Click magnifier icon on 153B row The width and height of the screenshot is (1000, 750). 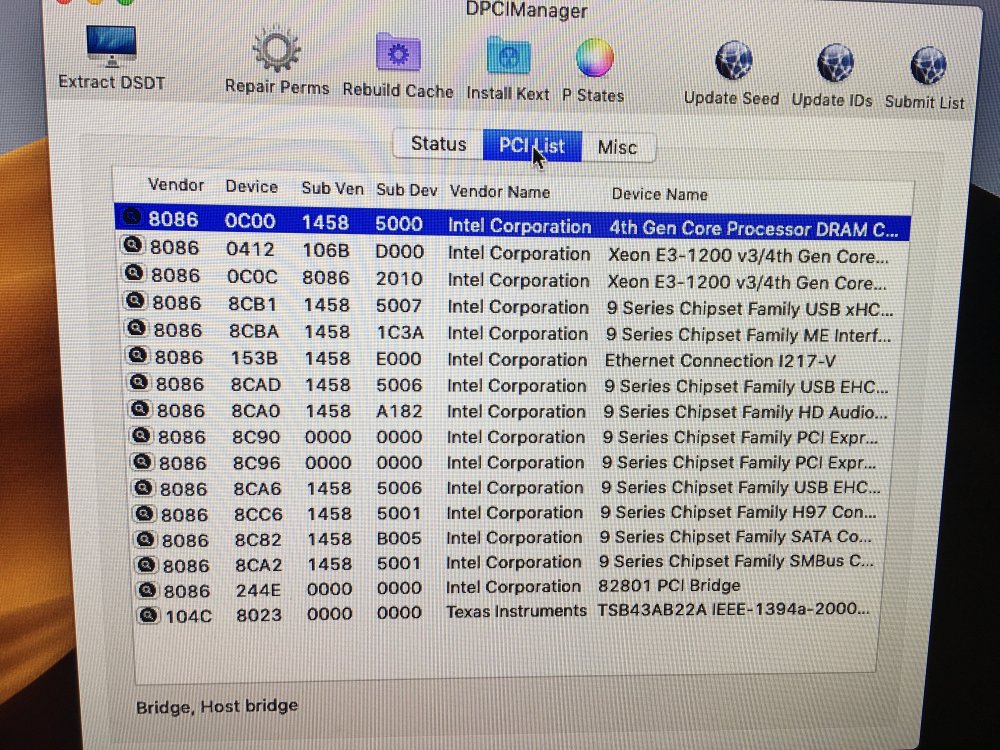[x=138, y=355]
